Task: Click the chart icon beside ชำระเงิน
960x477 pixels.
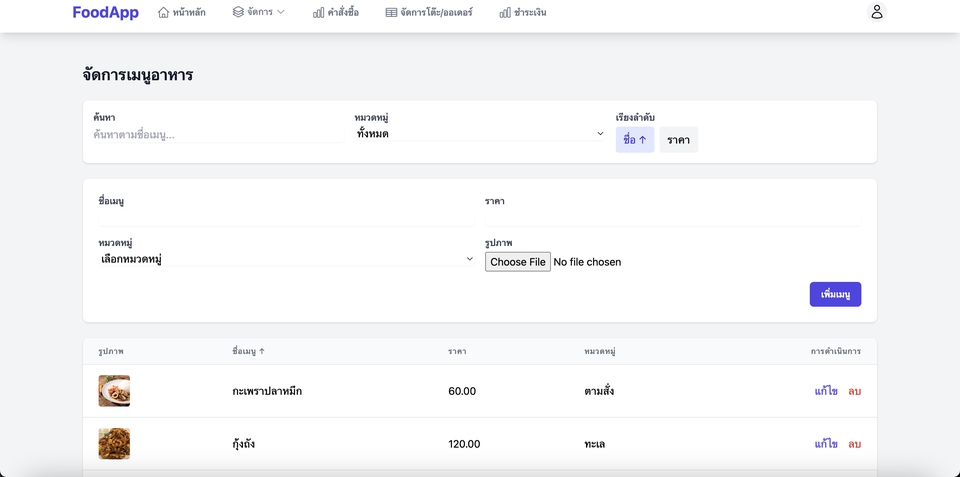Action: tap(505, 12)
